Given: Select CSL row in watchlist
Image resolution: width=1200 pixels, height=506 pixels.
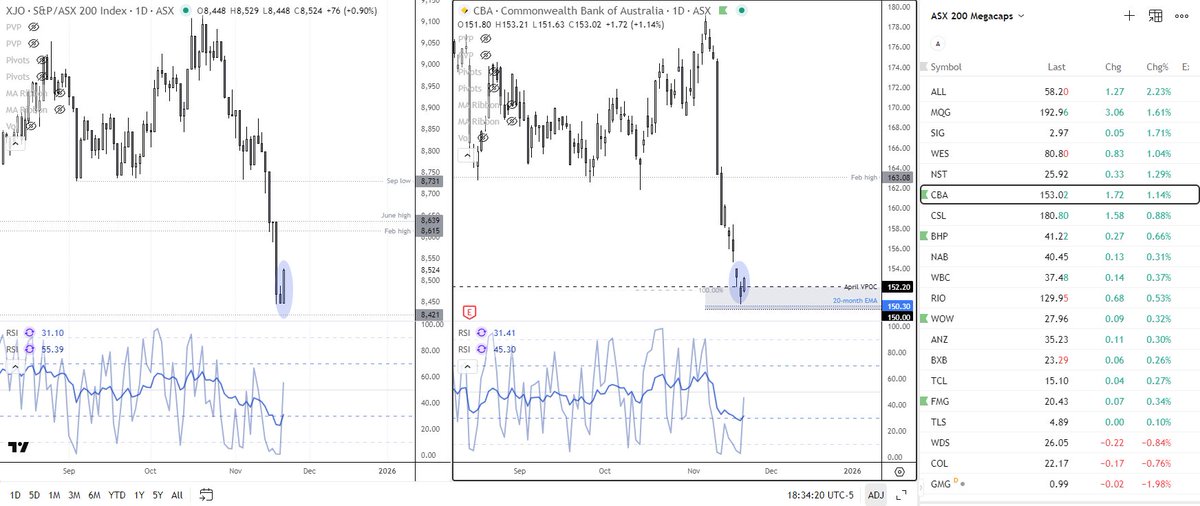Looking at the screenshot, I should point(1058,215).
